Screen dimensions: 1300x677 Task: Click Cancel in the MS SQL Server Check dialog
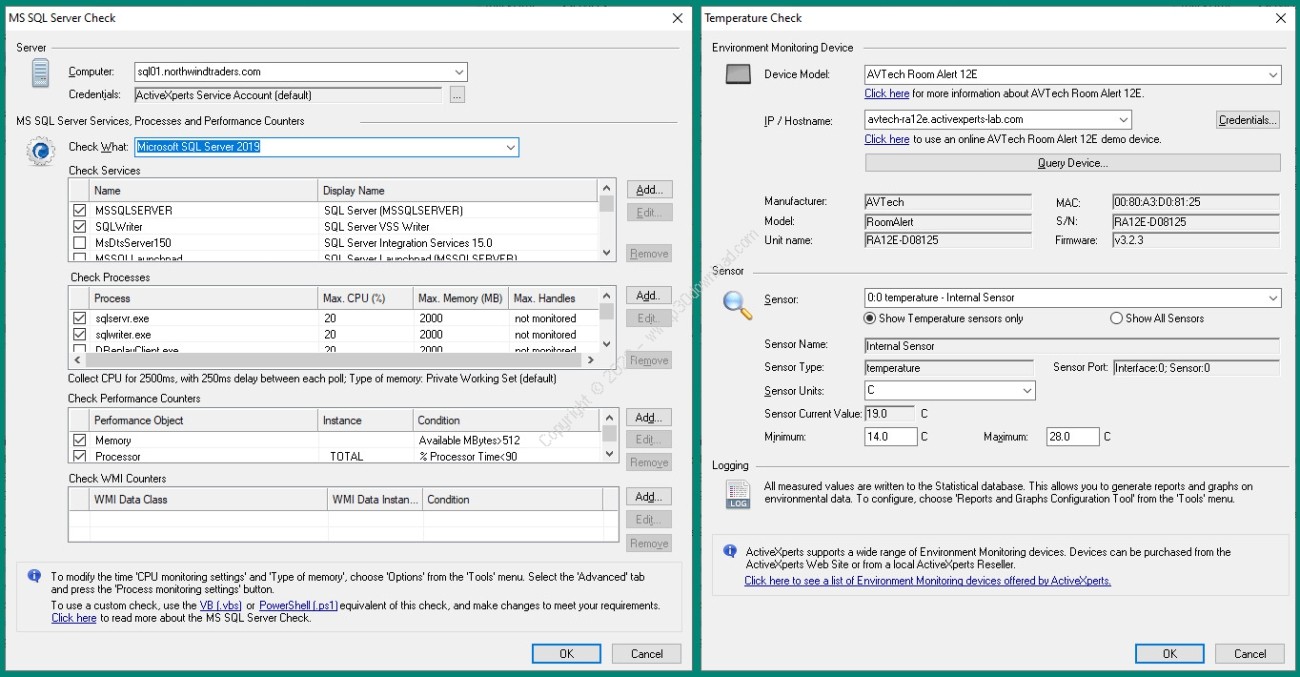tap(647, 654)
